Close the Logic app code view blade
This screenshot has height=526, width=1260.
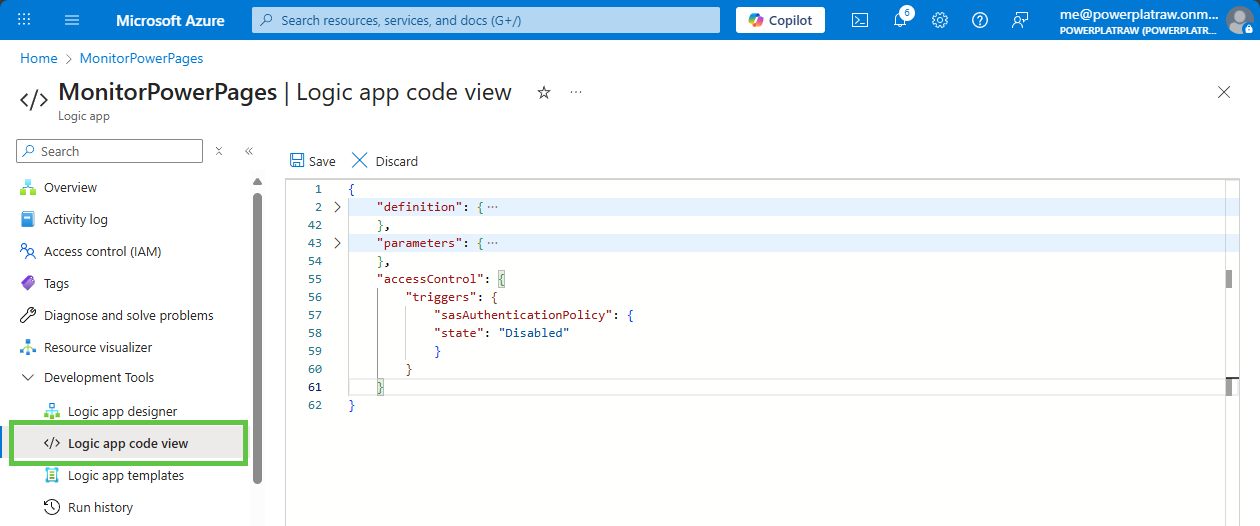[x=1224, y=92]
